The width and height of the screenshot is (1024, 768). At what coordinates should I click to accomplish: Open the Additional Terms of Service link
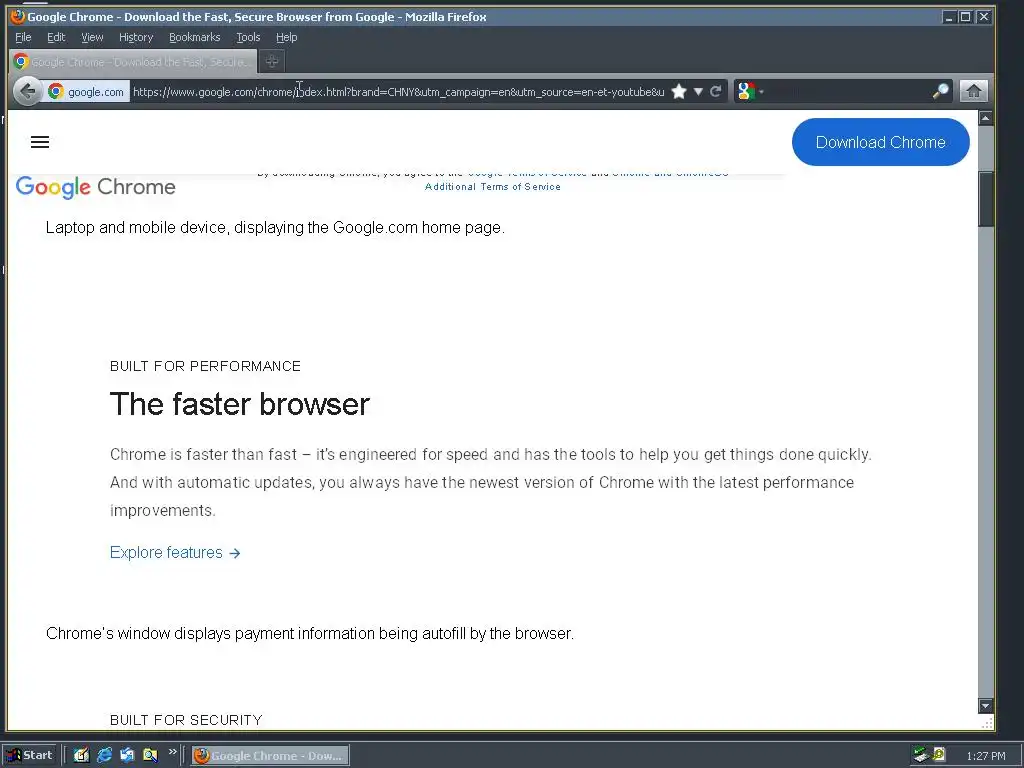(492, 187)
